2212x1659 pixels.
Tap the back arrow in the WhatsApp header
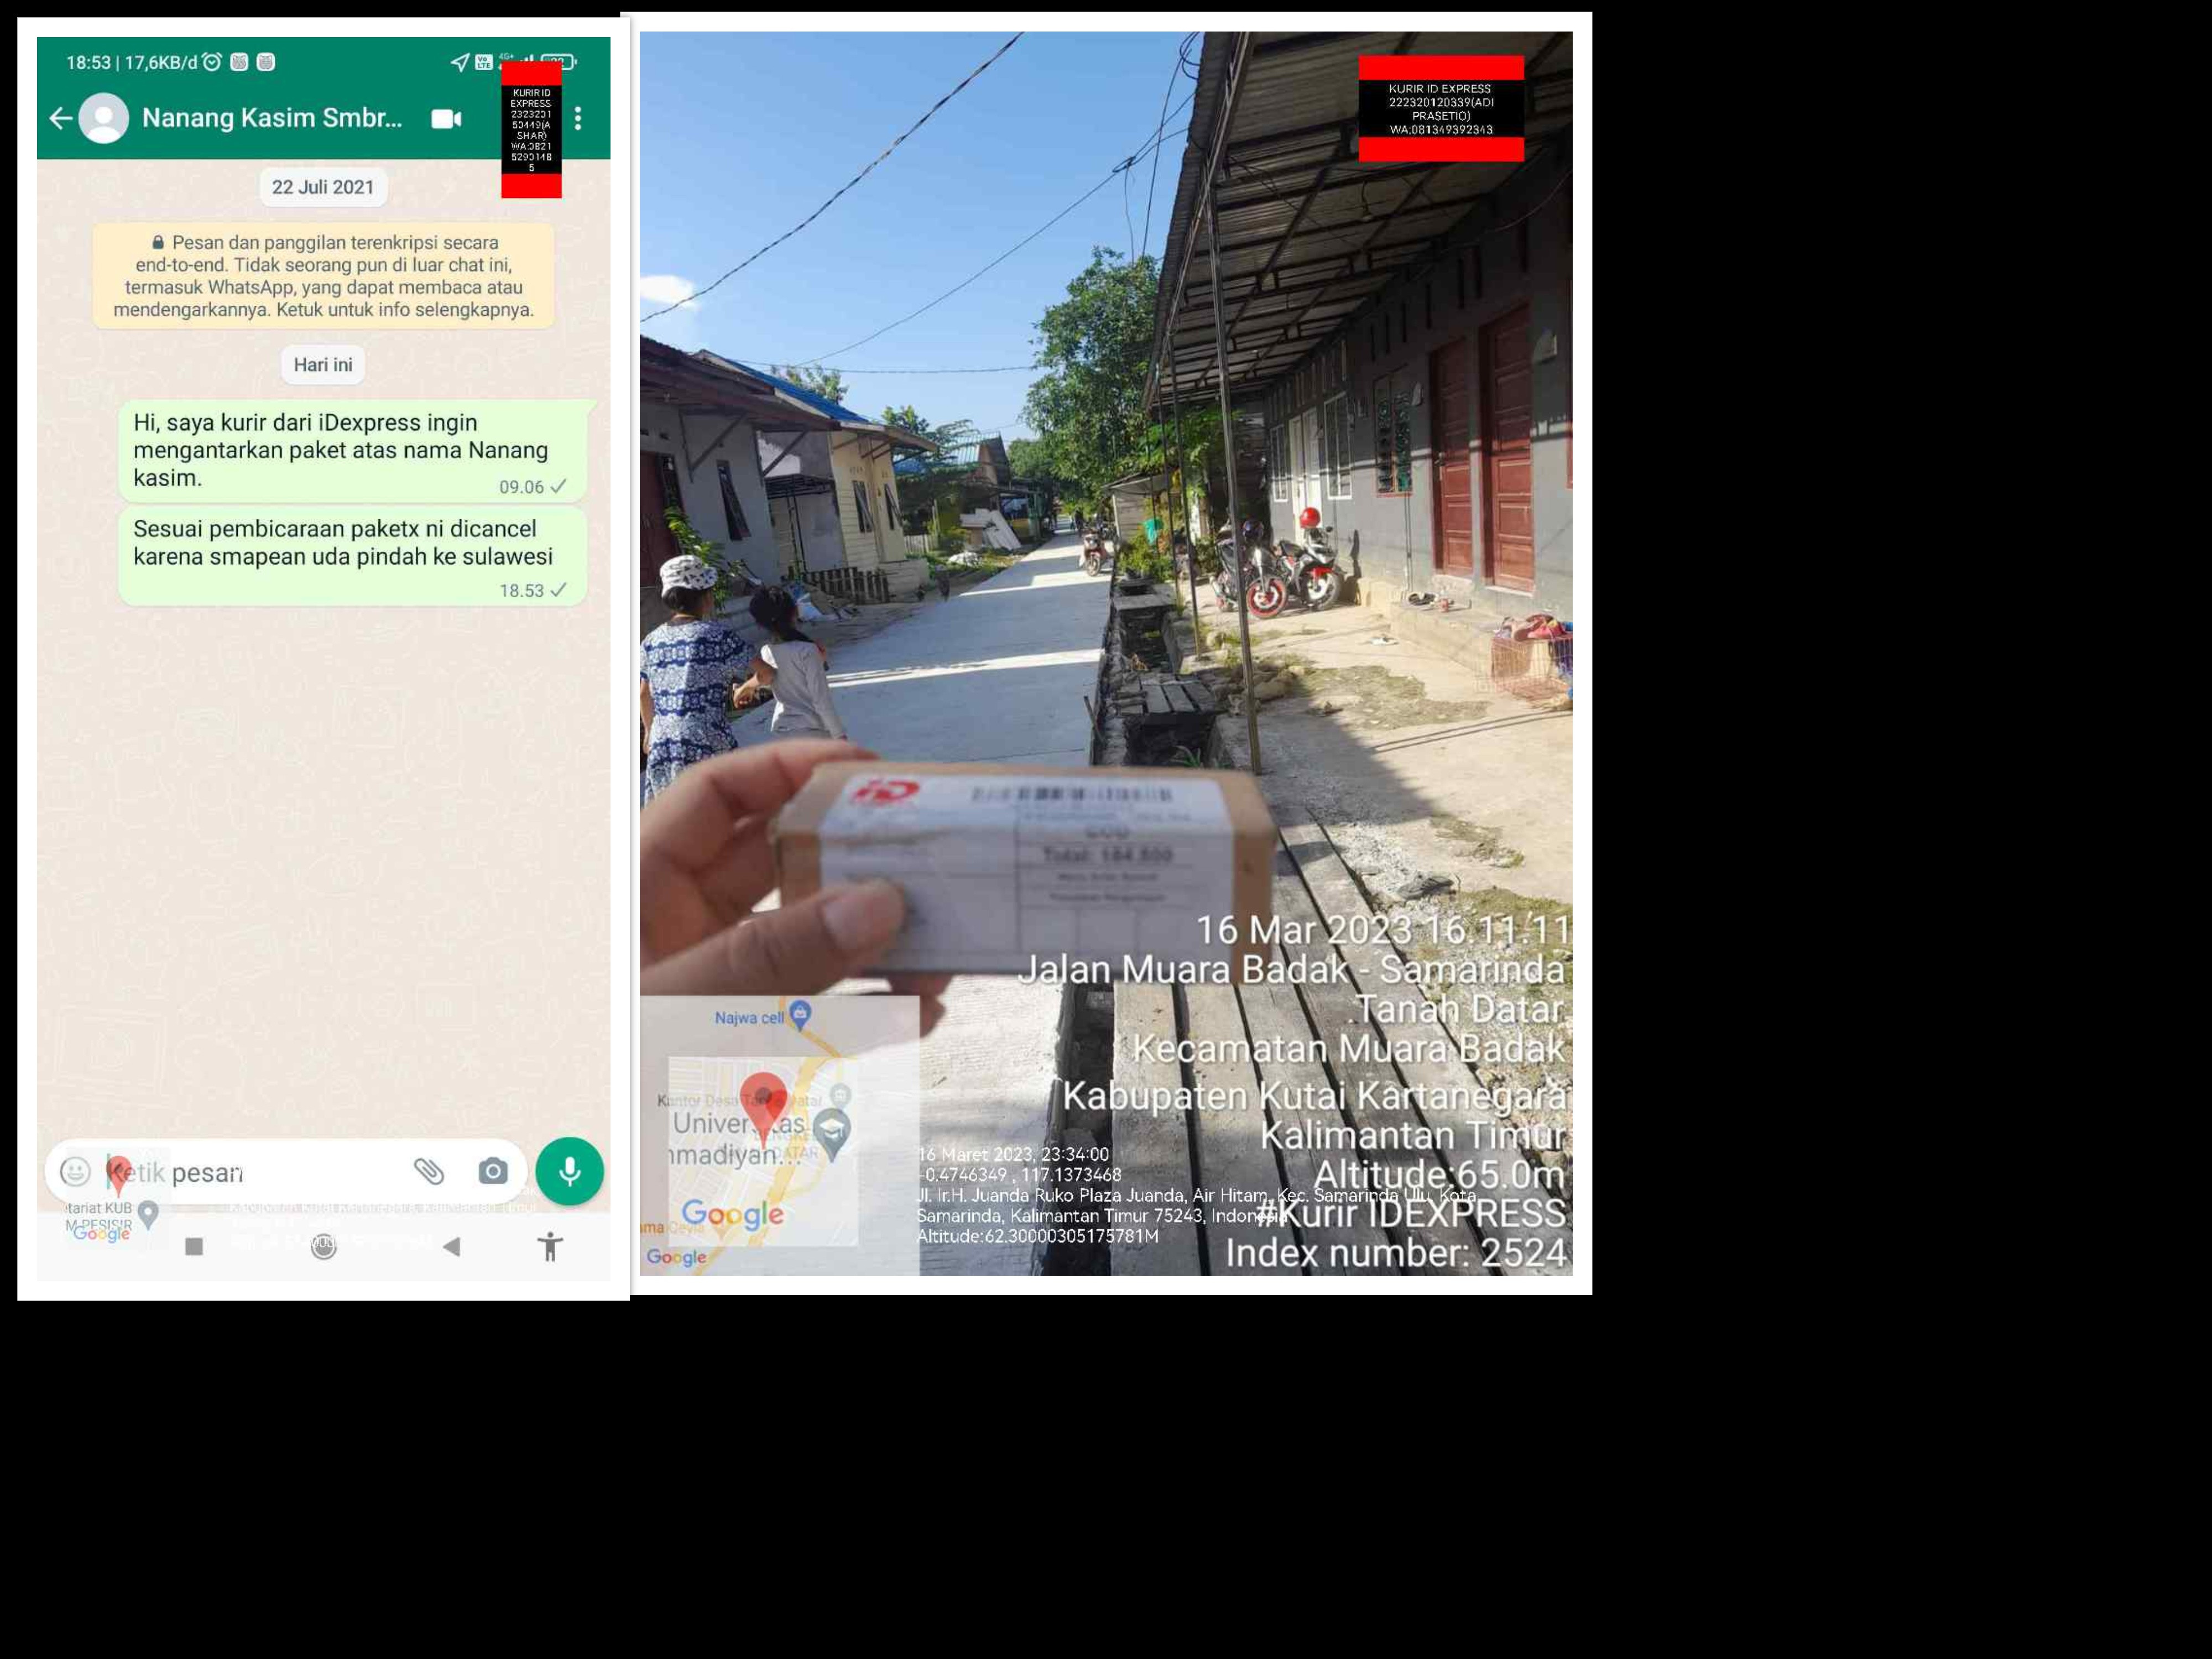click(x=60, y=119)
